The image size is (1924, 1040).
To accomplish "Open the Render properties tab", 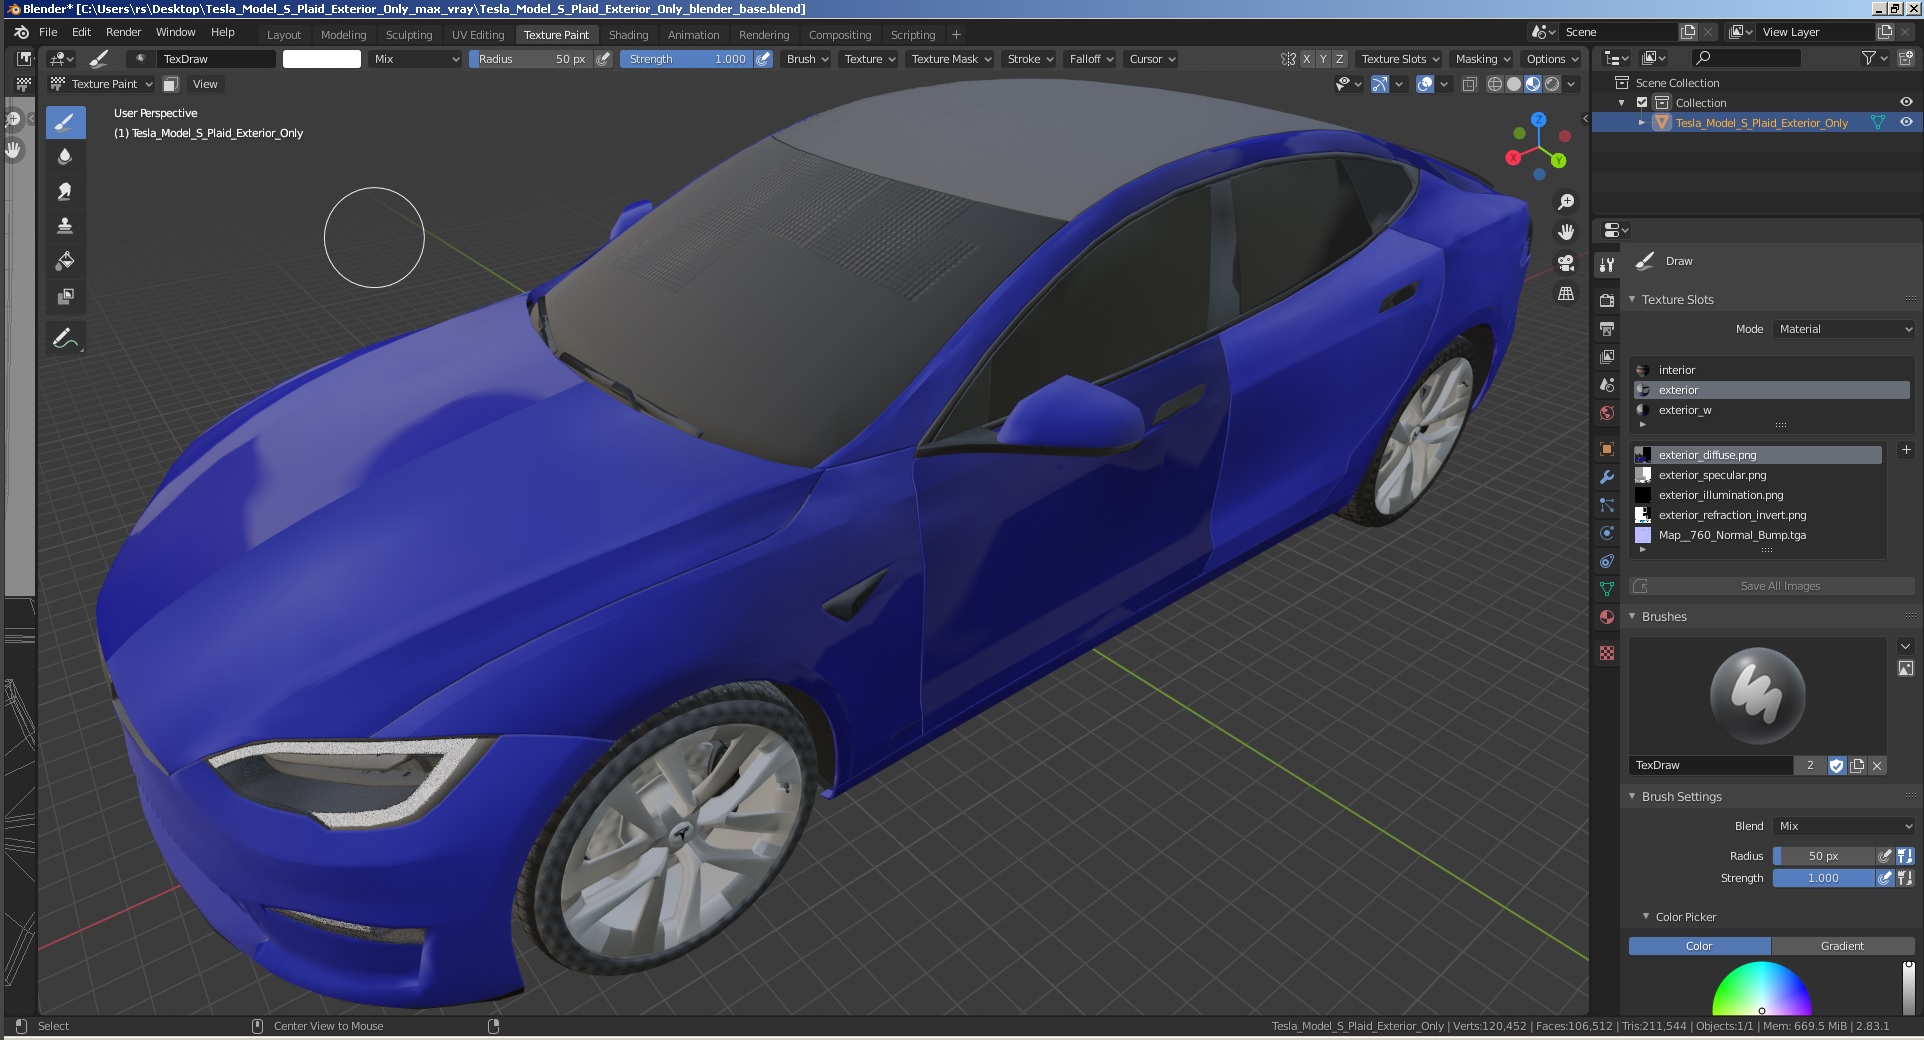I will [x=1607, y=300].
